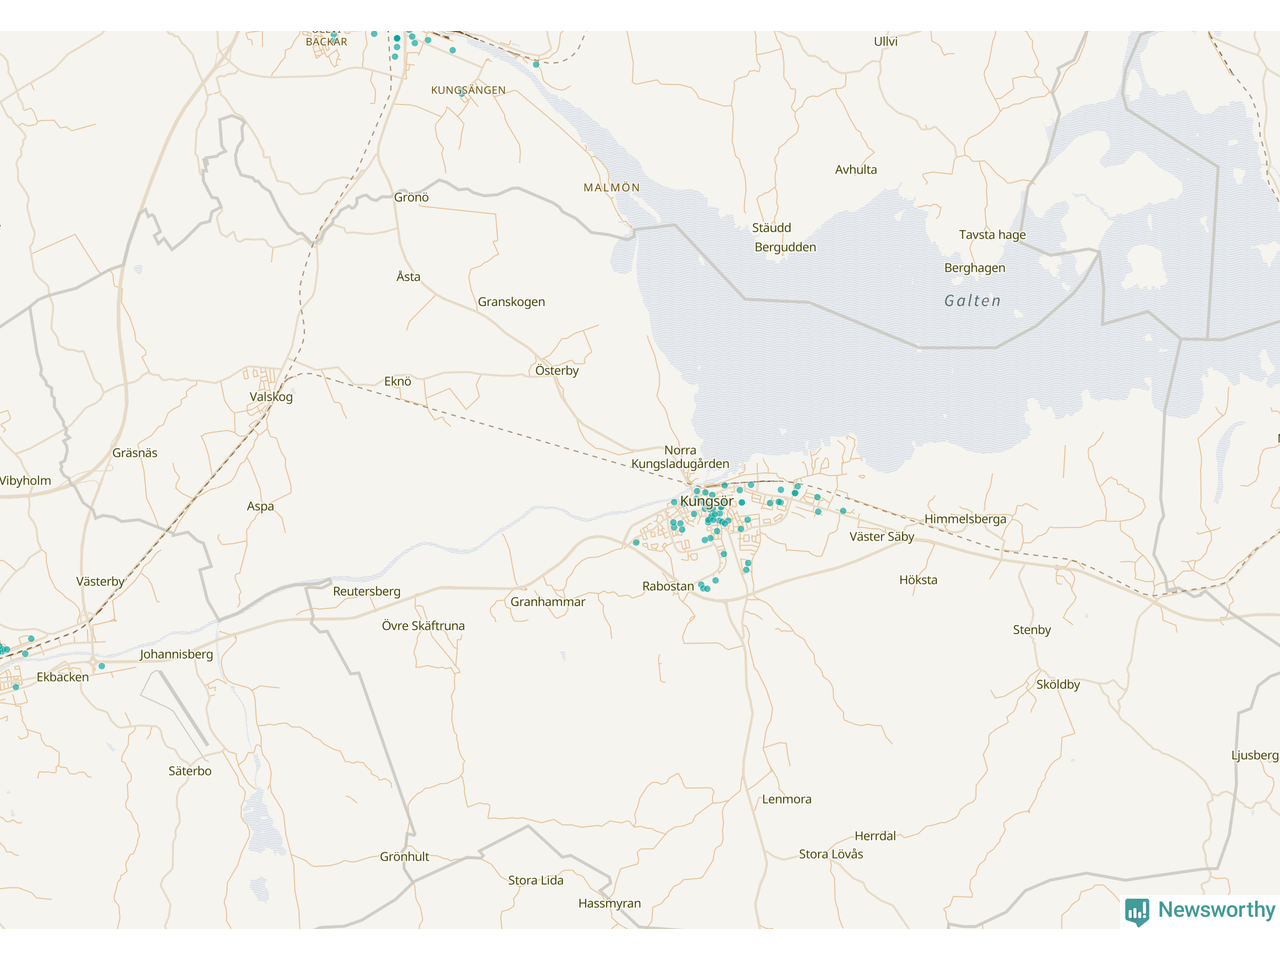Click the Malmön area label
This screenshot has height=960, width=1280.
[611, 188]
